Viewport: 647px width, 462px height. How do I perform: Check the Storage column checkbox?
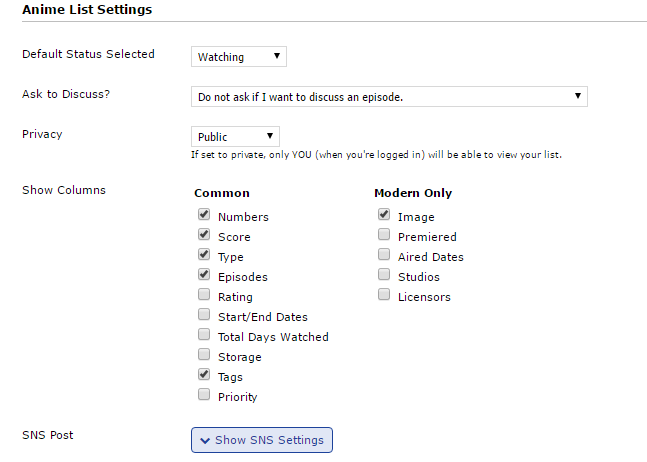pos(204,355)
